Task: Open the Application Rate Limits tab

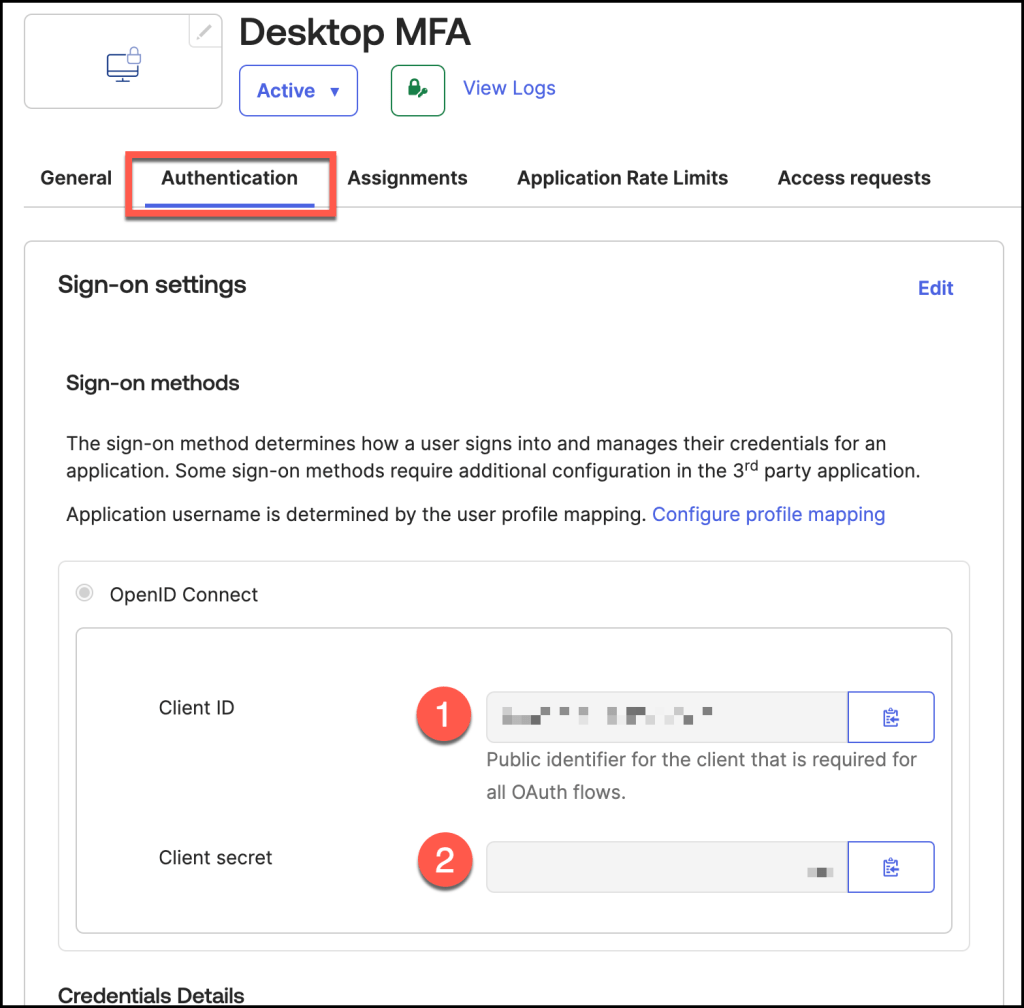Action: [x=622, y=178]
